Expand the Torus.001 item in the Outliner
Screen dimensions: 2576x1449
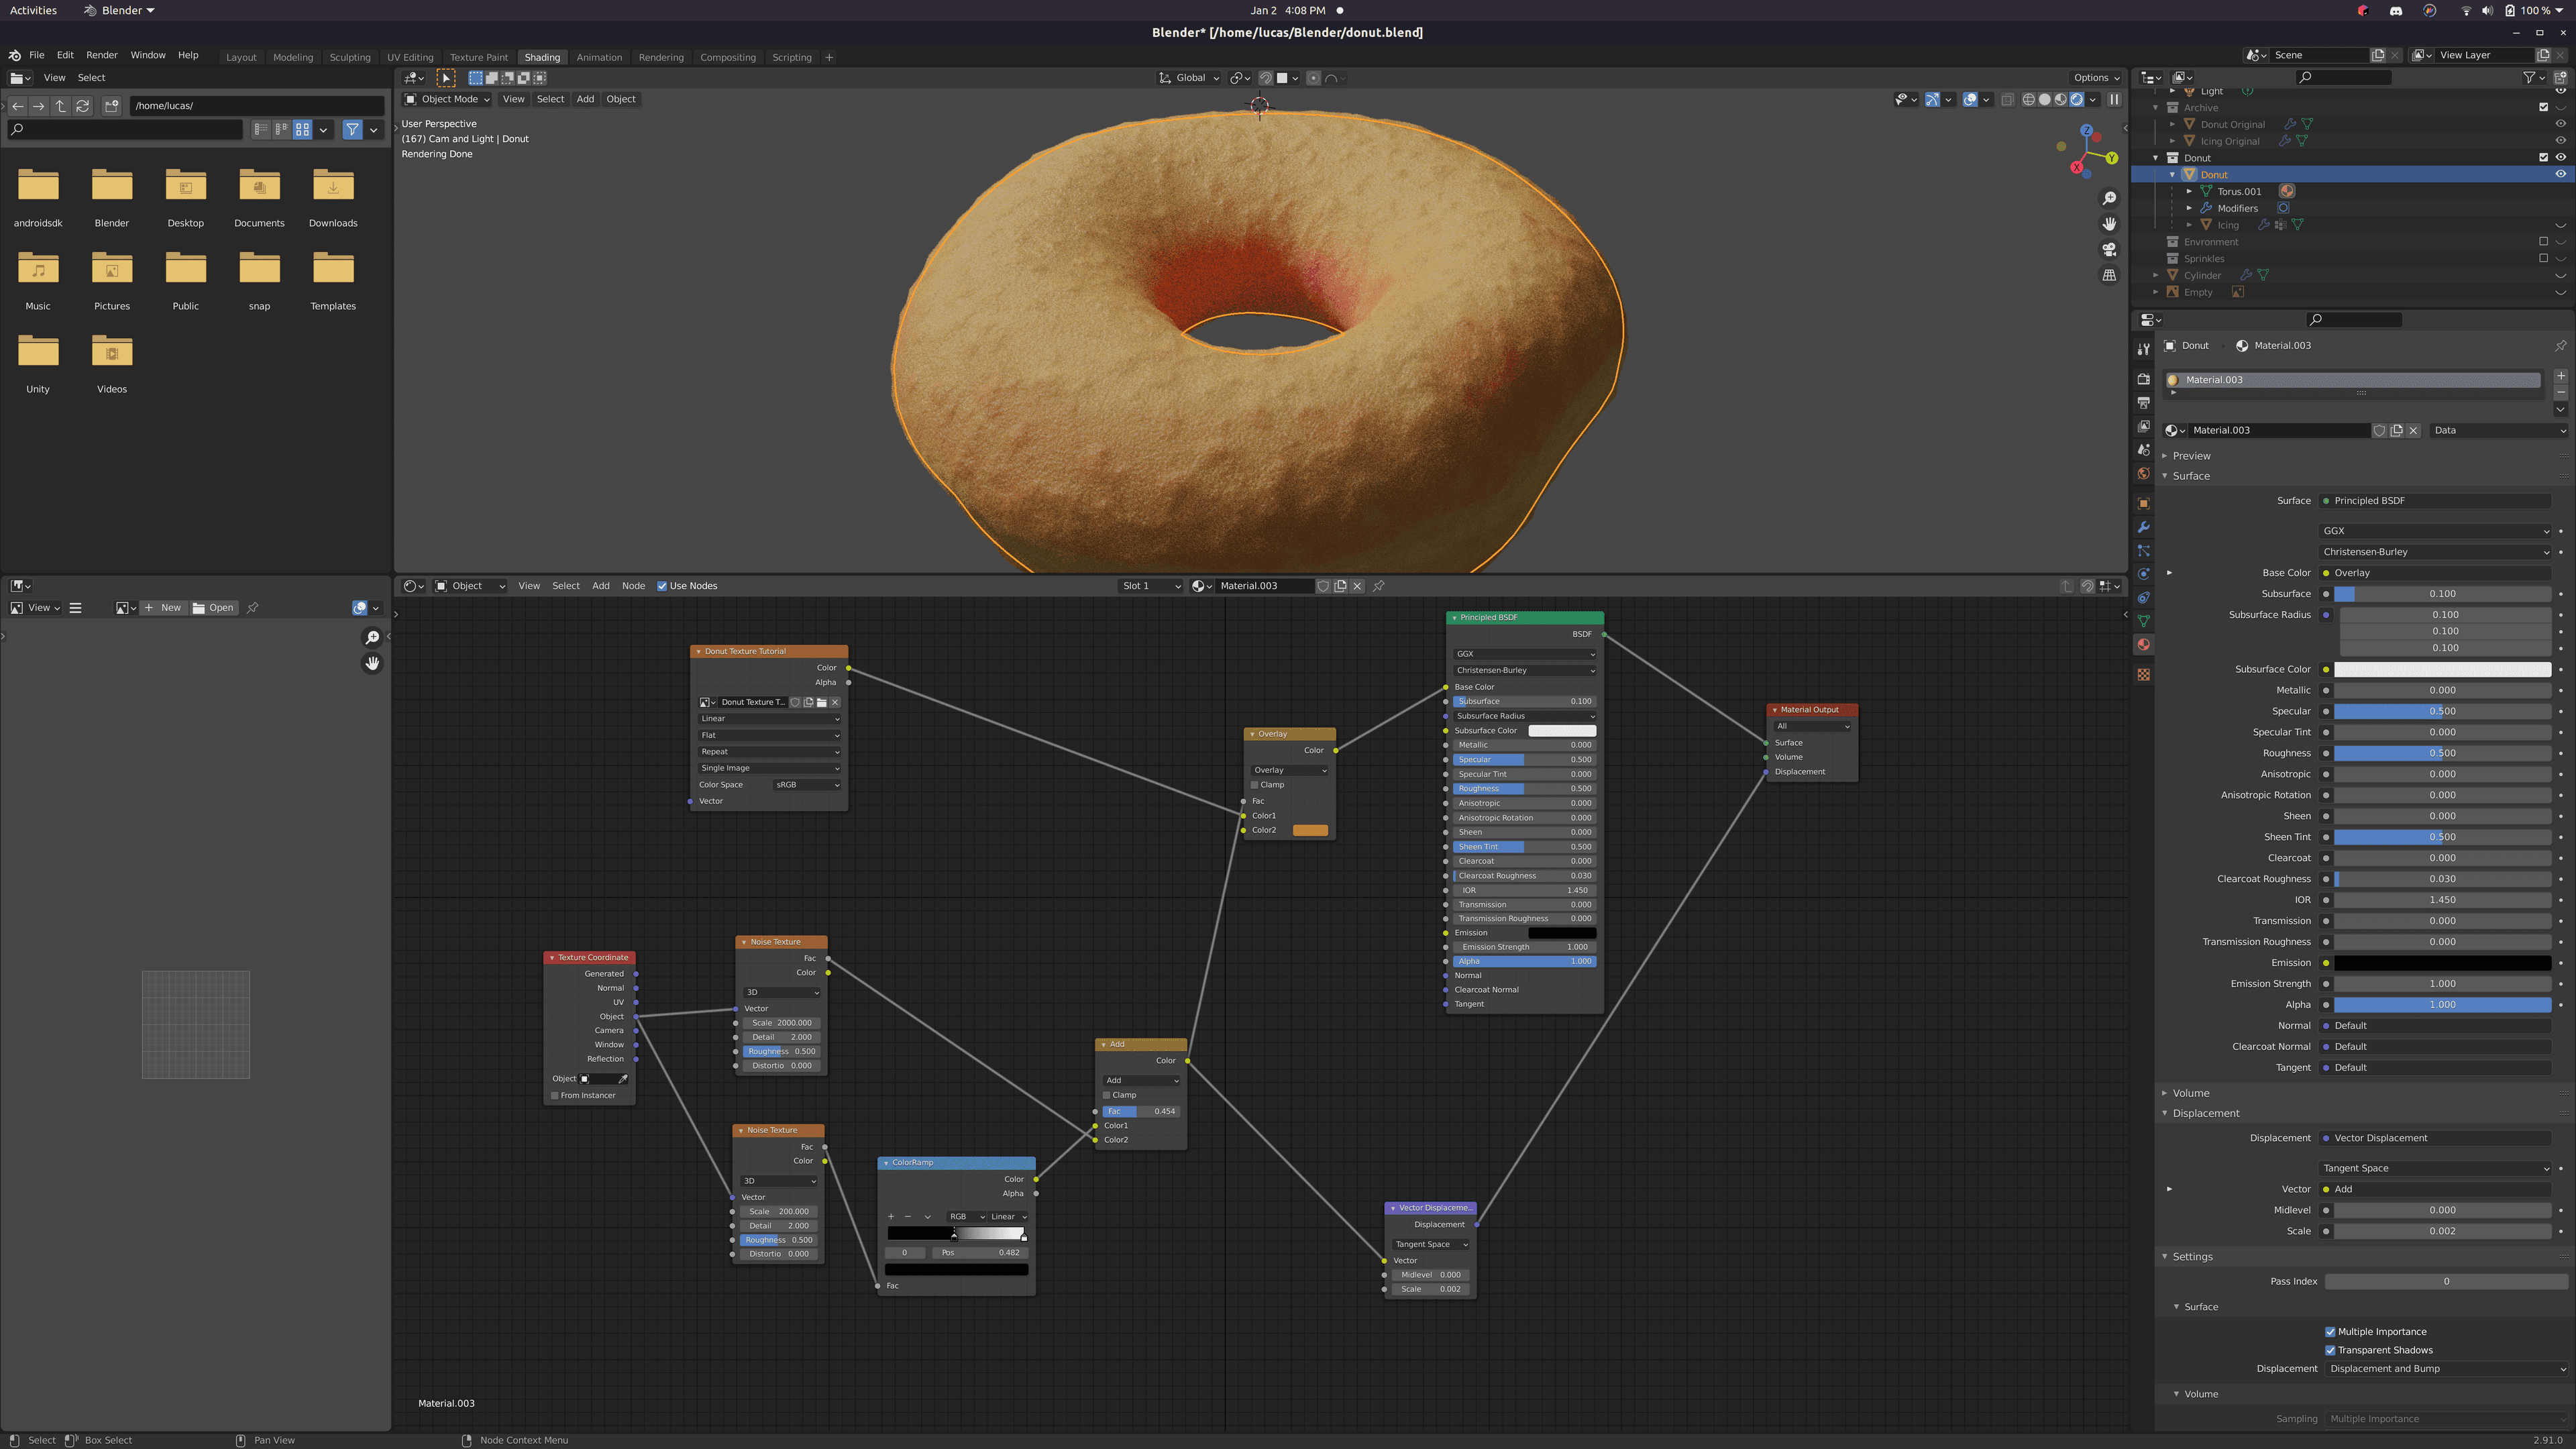pyautogui.click(x=2189, y=191)
